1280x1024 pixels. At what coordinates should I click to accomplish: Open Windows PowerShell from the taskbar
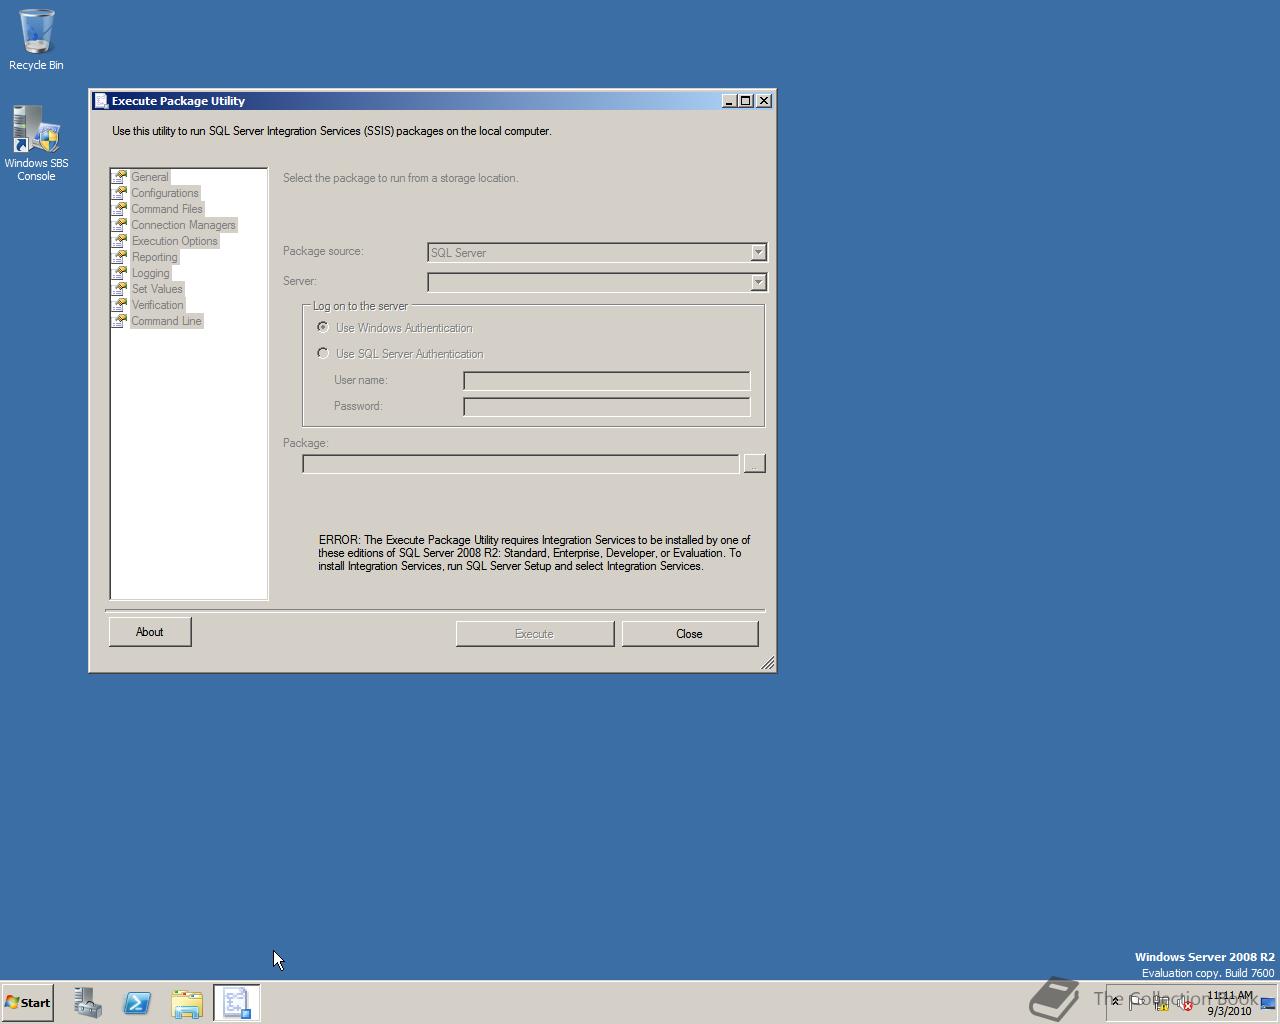tap(137, 1003)
